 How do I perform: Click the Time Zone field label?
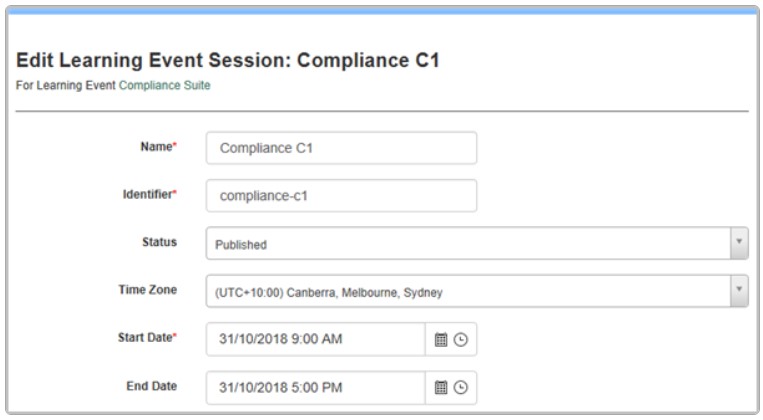pos(147,290)
